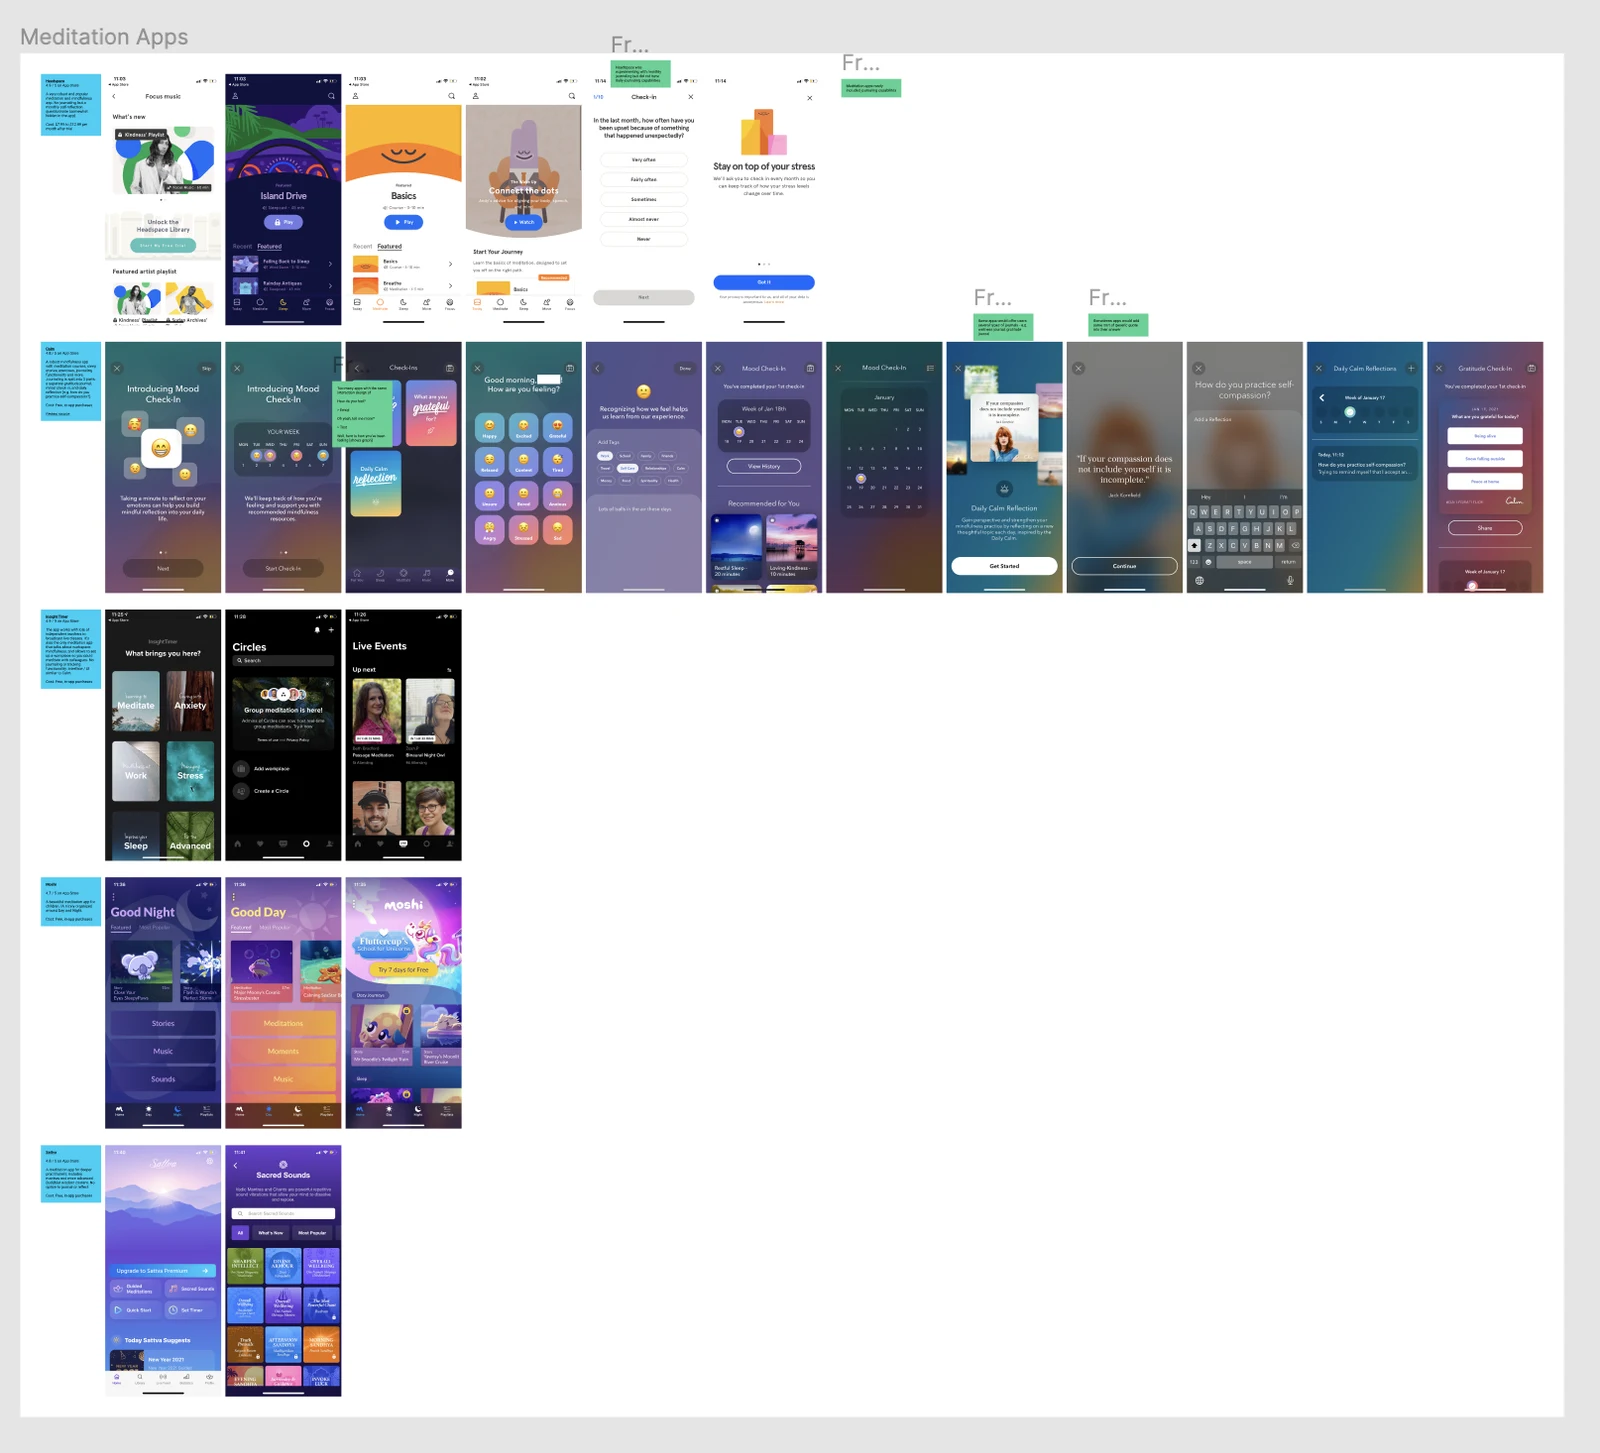Viewport: 1600px width, 1453px height.
Task: Select the 'Never' answer option
Action: coord(644,239)
